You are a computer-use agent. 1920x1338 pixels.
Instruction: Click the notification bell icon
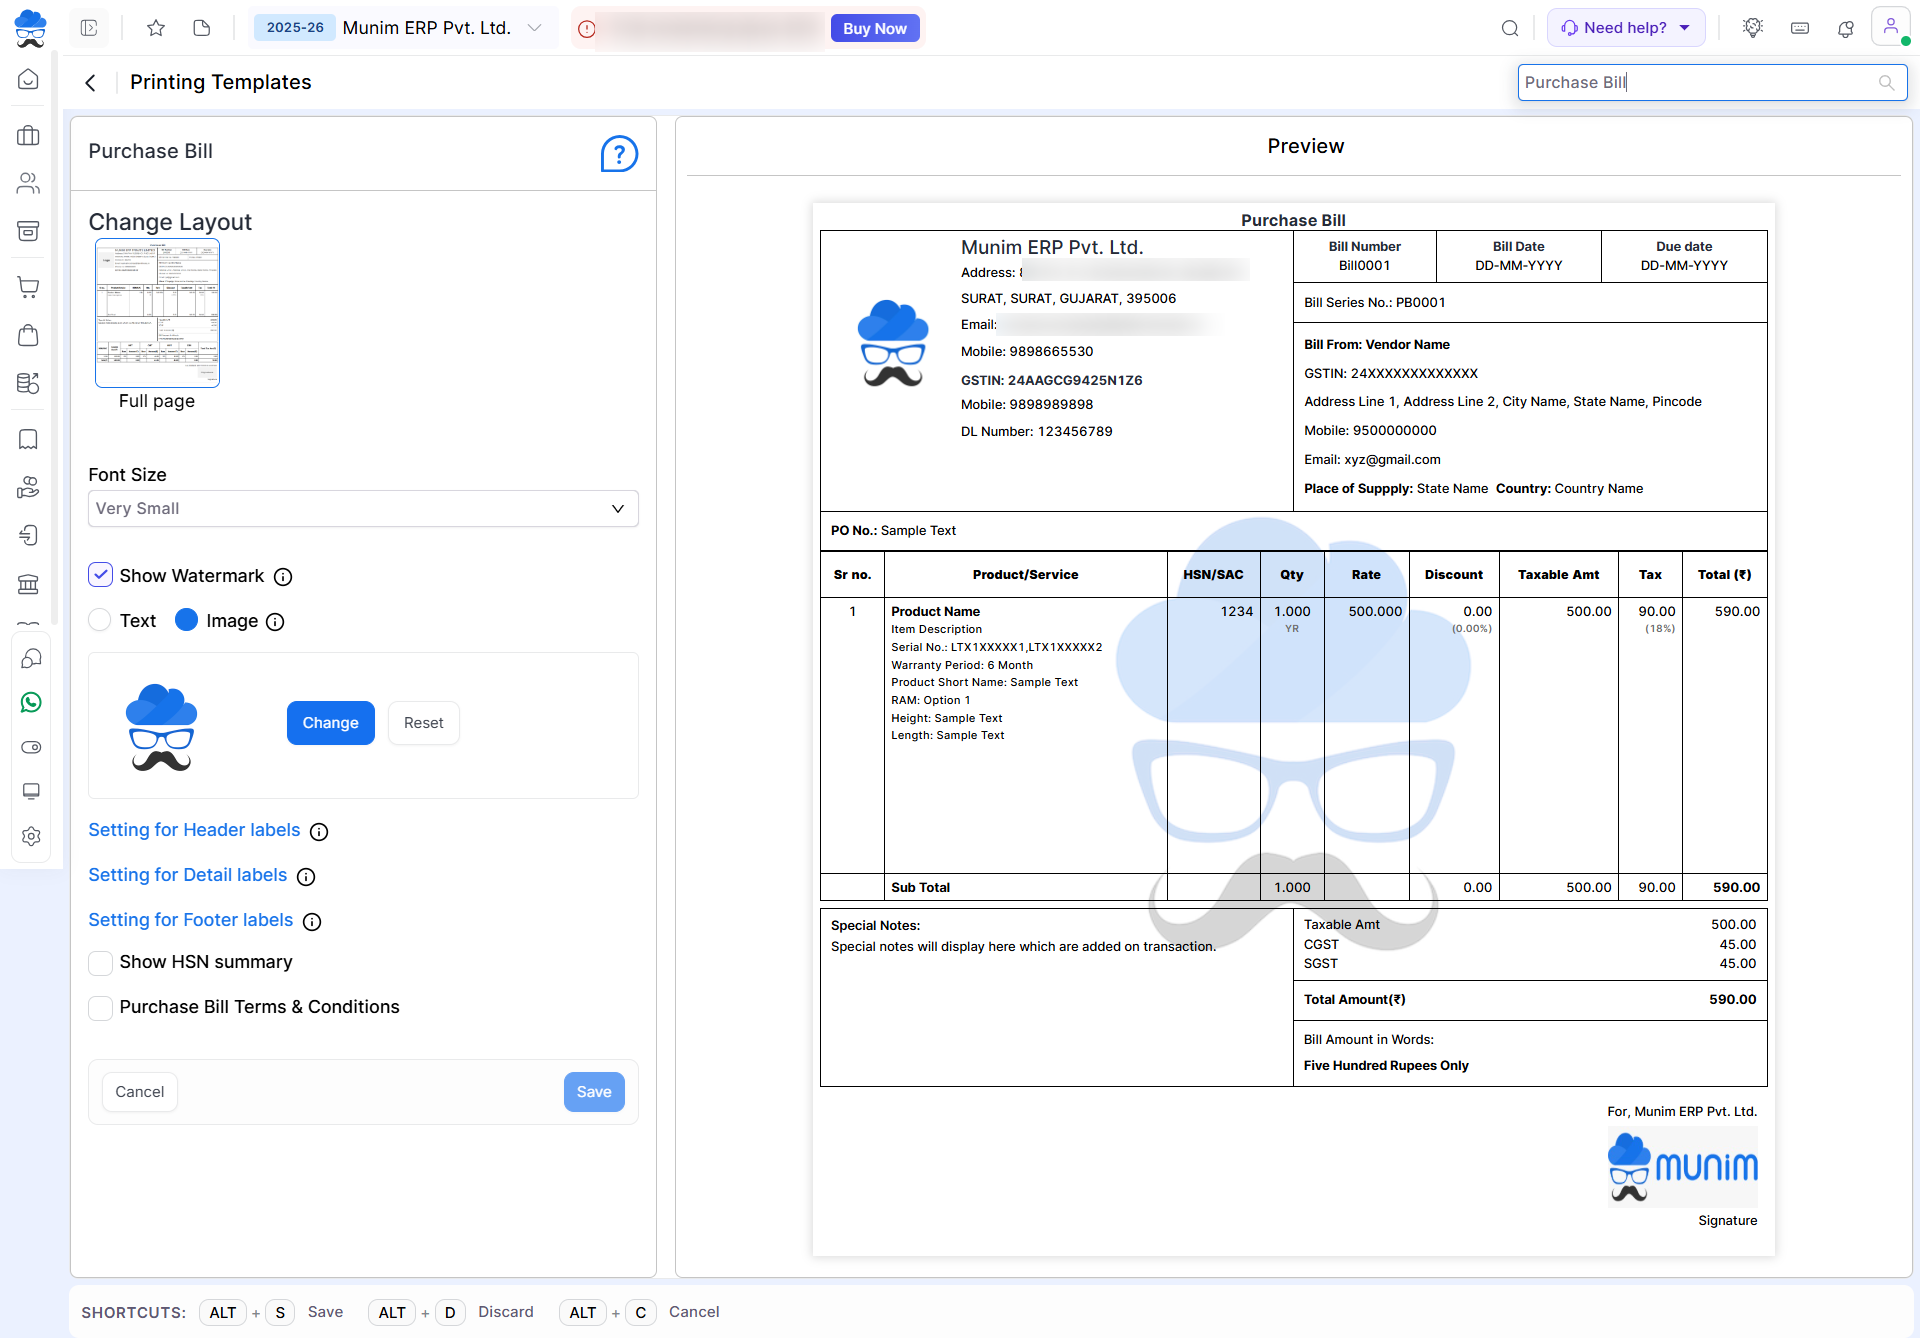[1845, 29]
